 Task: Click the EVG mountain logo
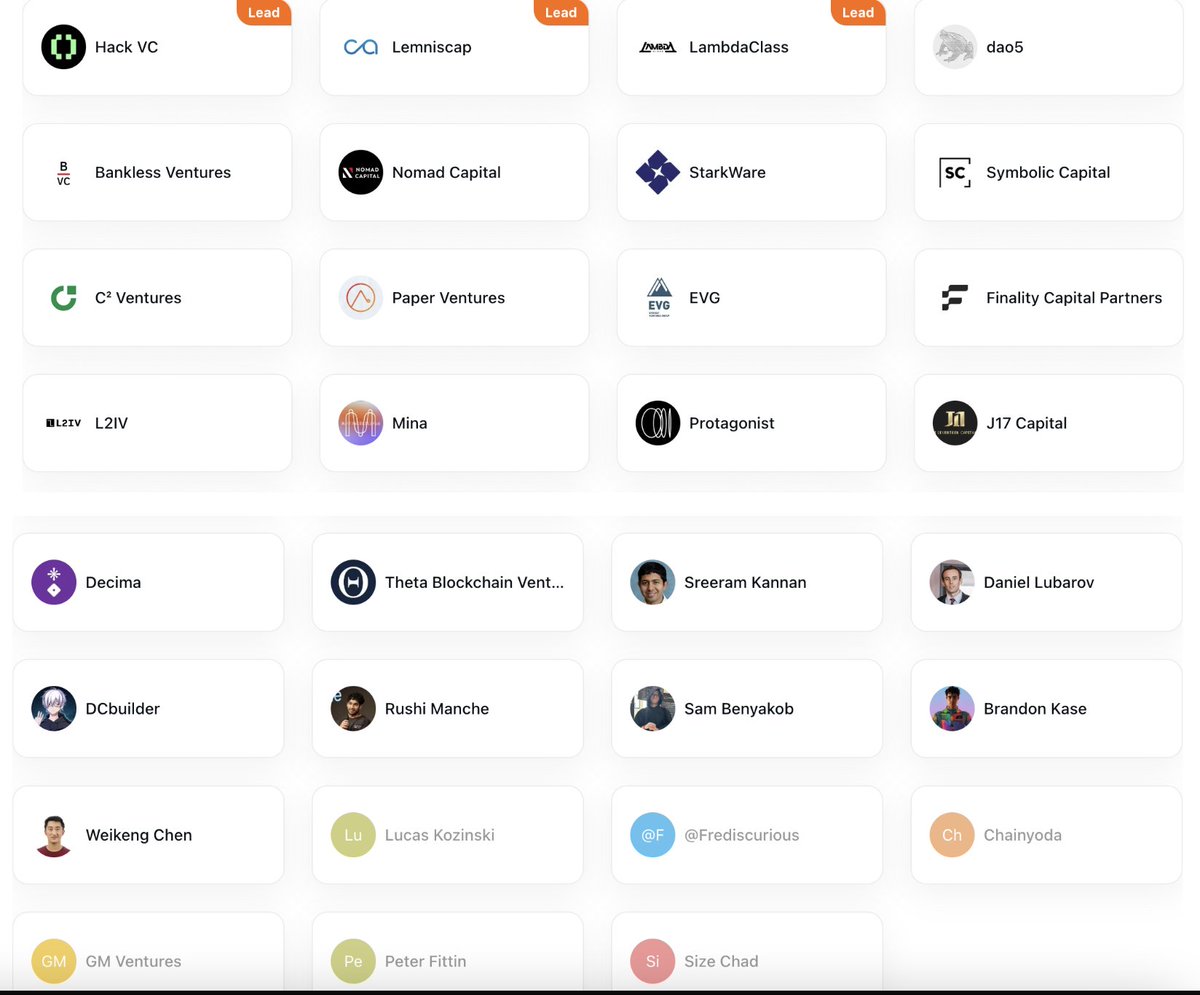658,298
